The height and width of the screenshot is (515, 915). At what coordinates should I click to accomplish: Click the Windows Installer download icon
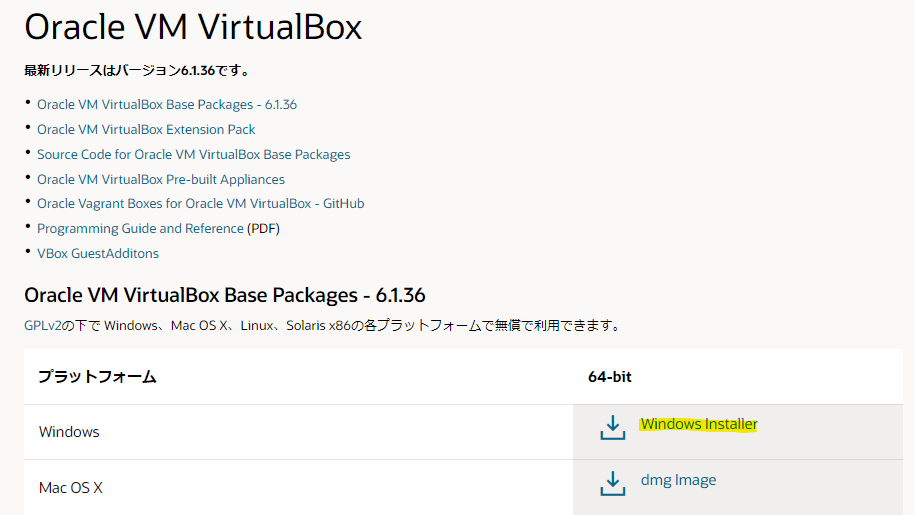pyautogui.click(x=612, y=428)
